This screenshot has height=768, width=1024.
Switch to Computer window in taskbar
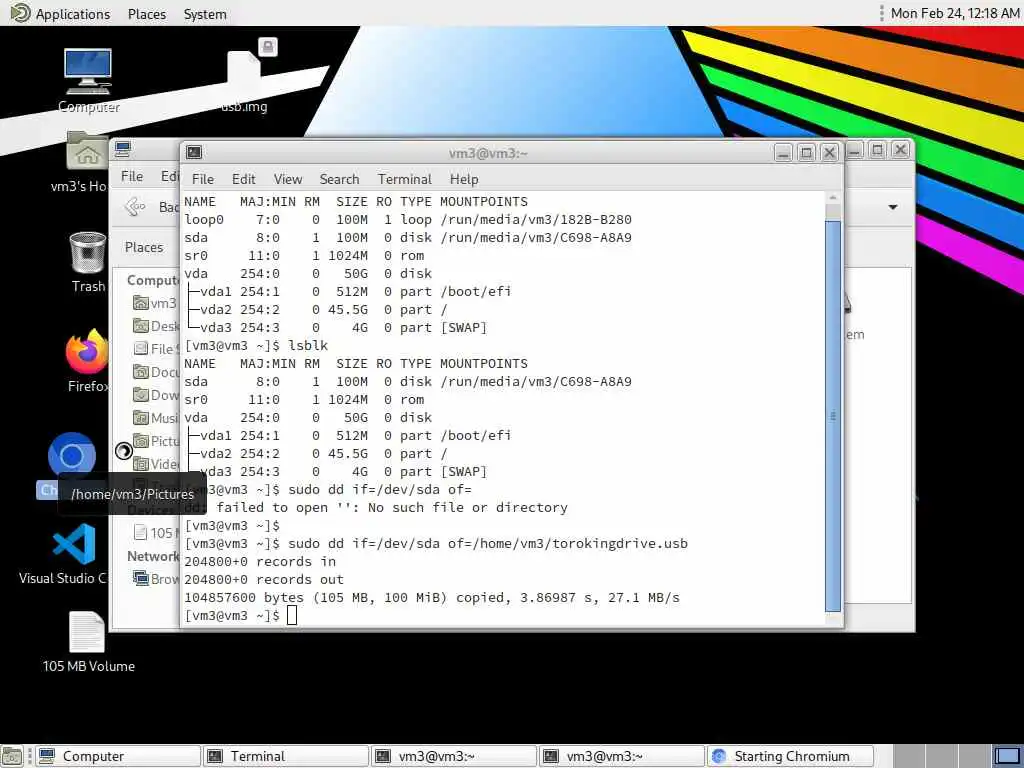click(118, 756)
